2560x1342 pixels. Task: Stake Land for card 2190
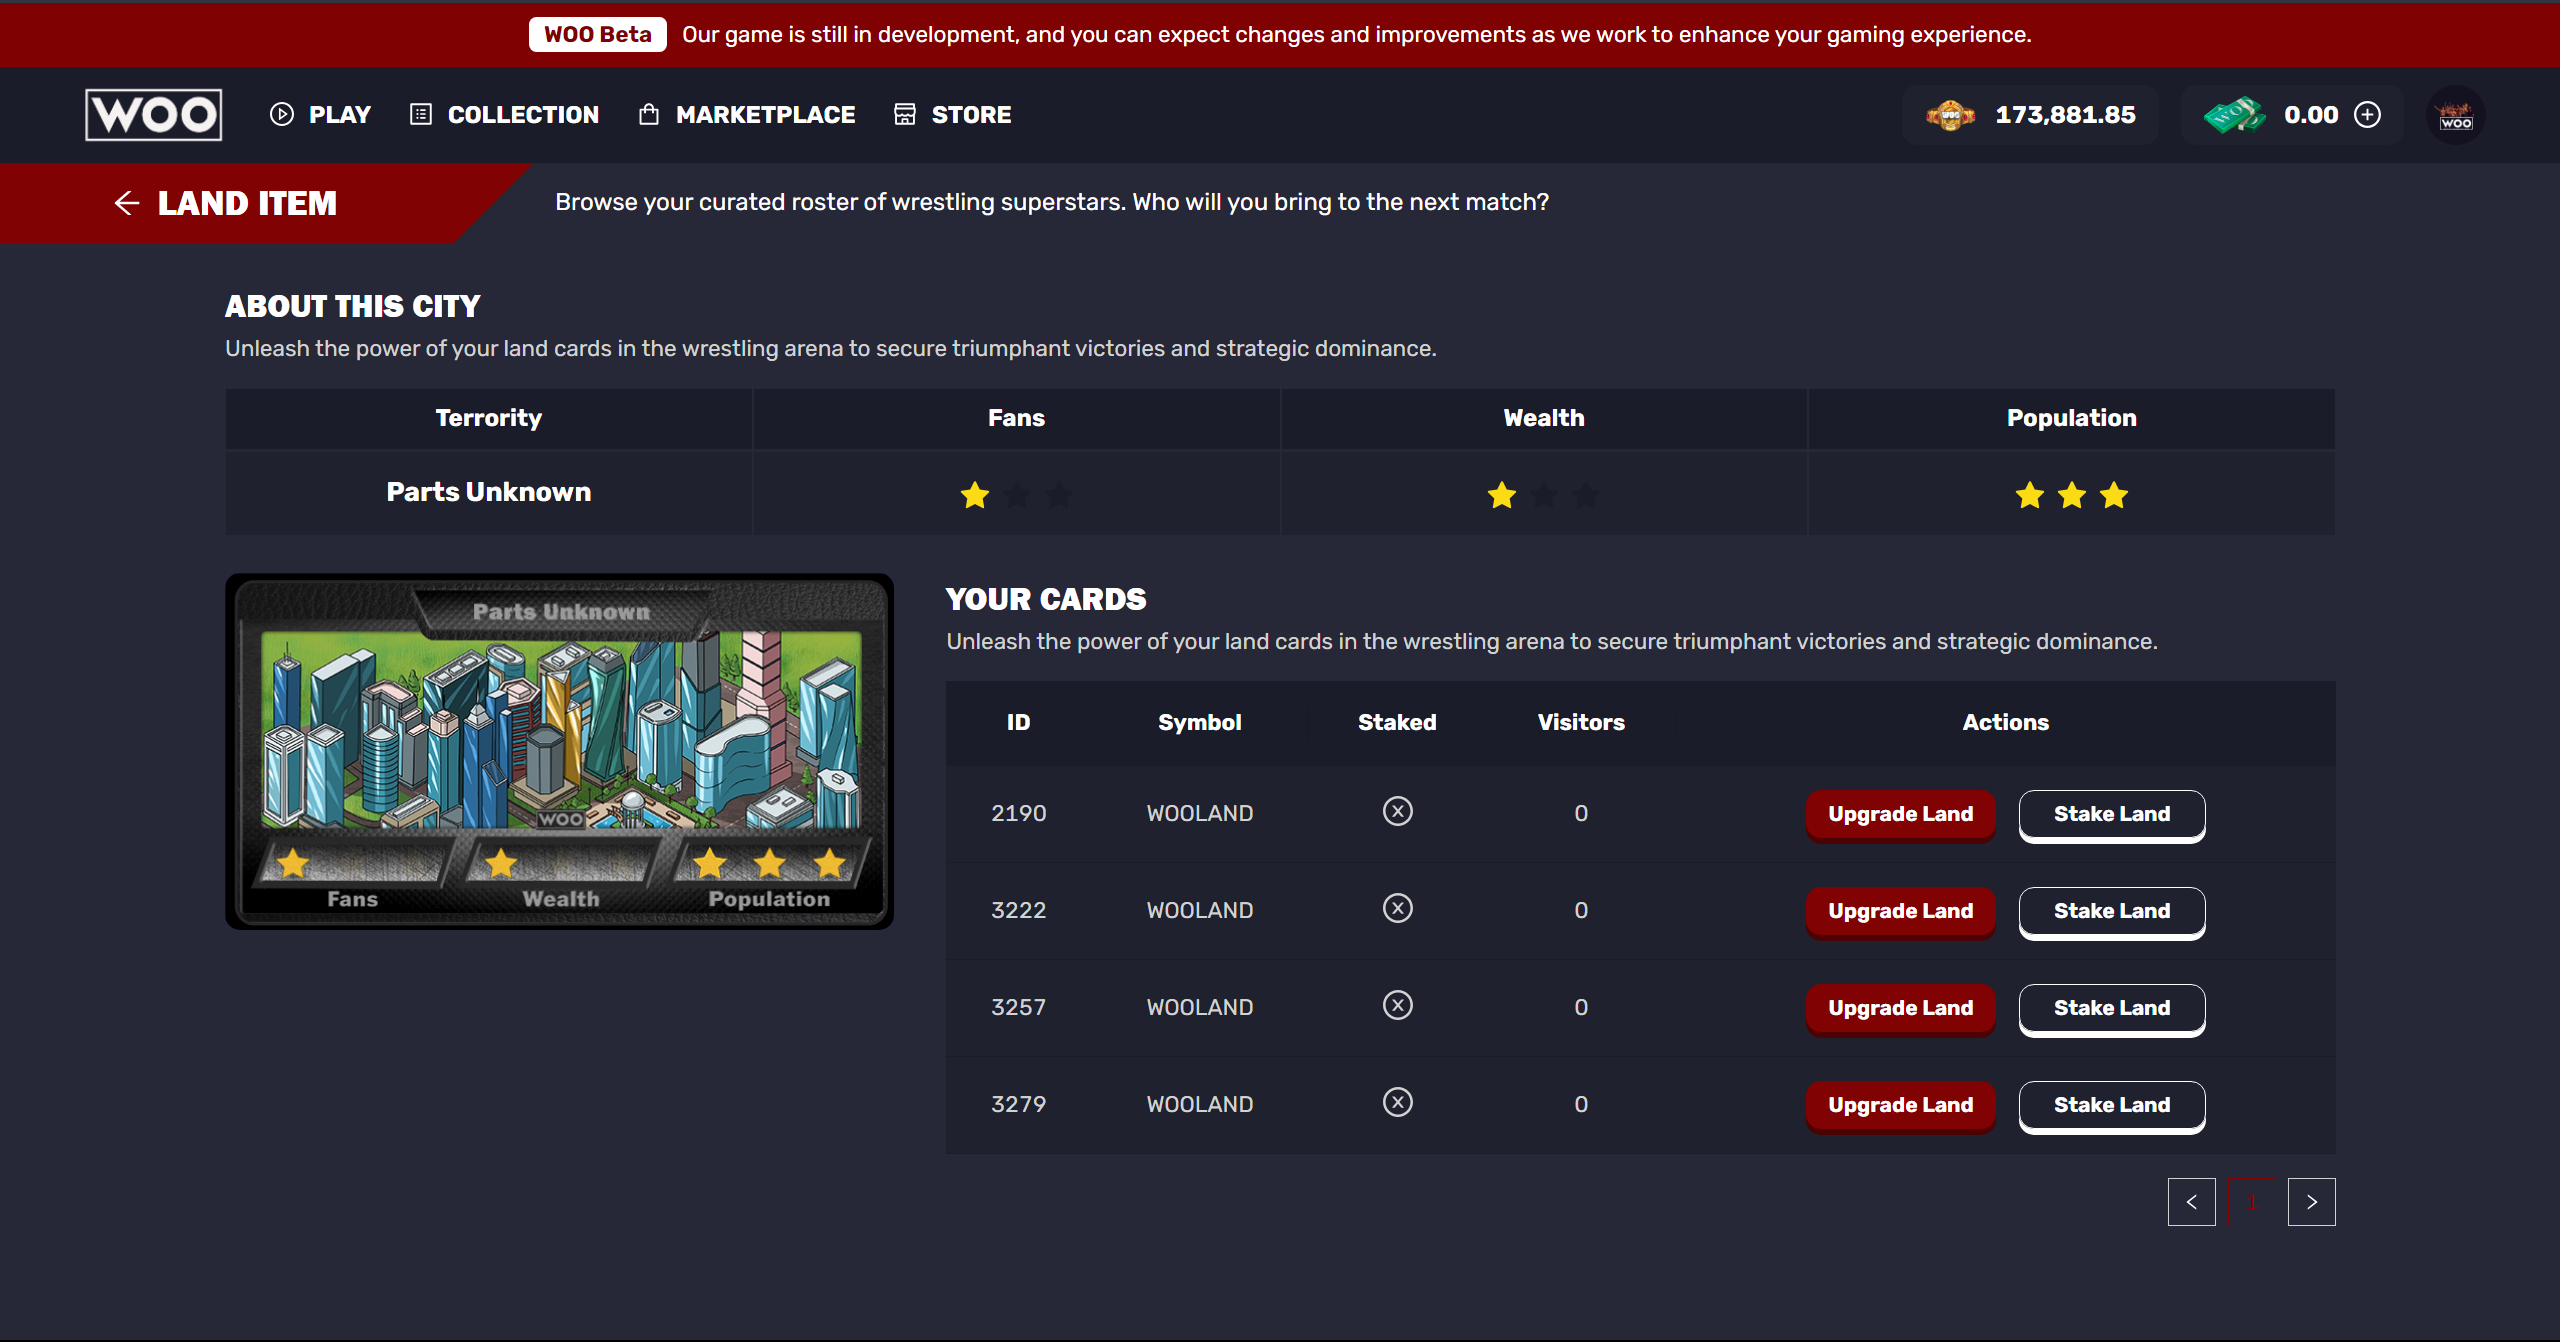[2112, 814]
